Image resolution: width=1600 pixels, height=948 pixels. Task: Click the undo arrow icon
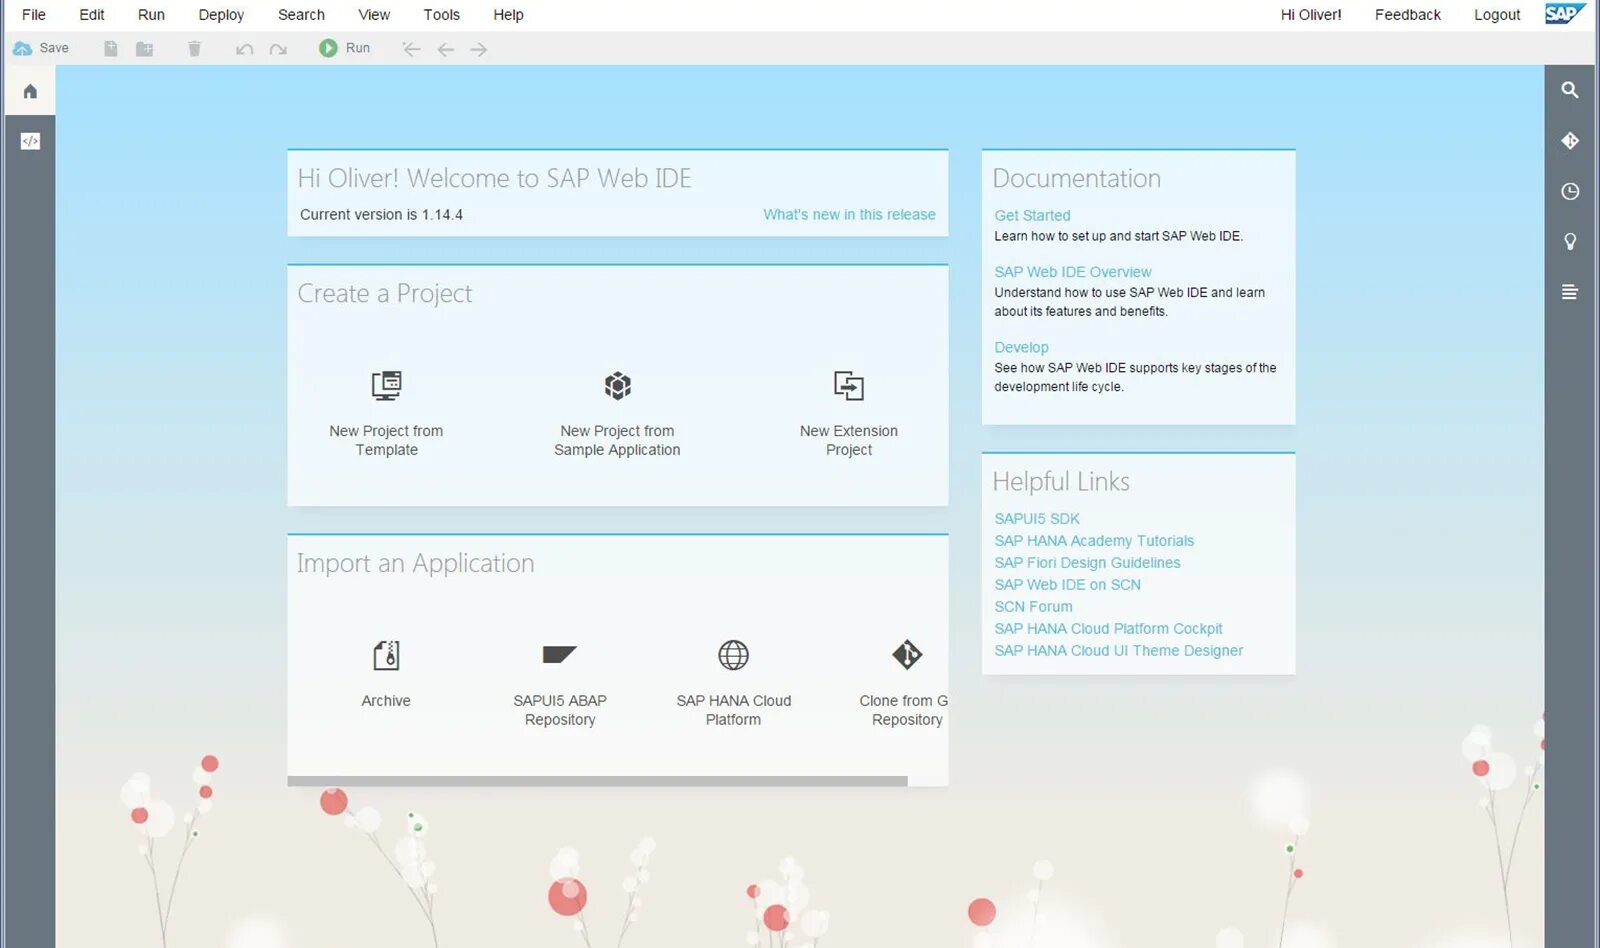(x=244, y=49)
